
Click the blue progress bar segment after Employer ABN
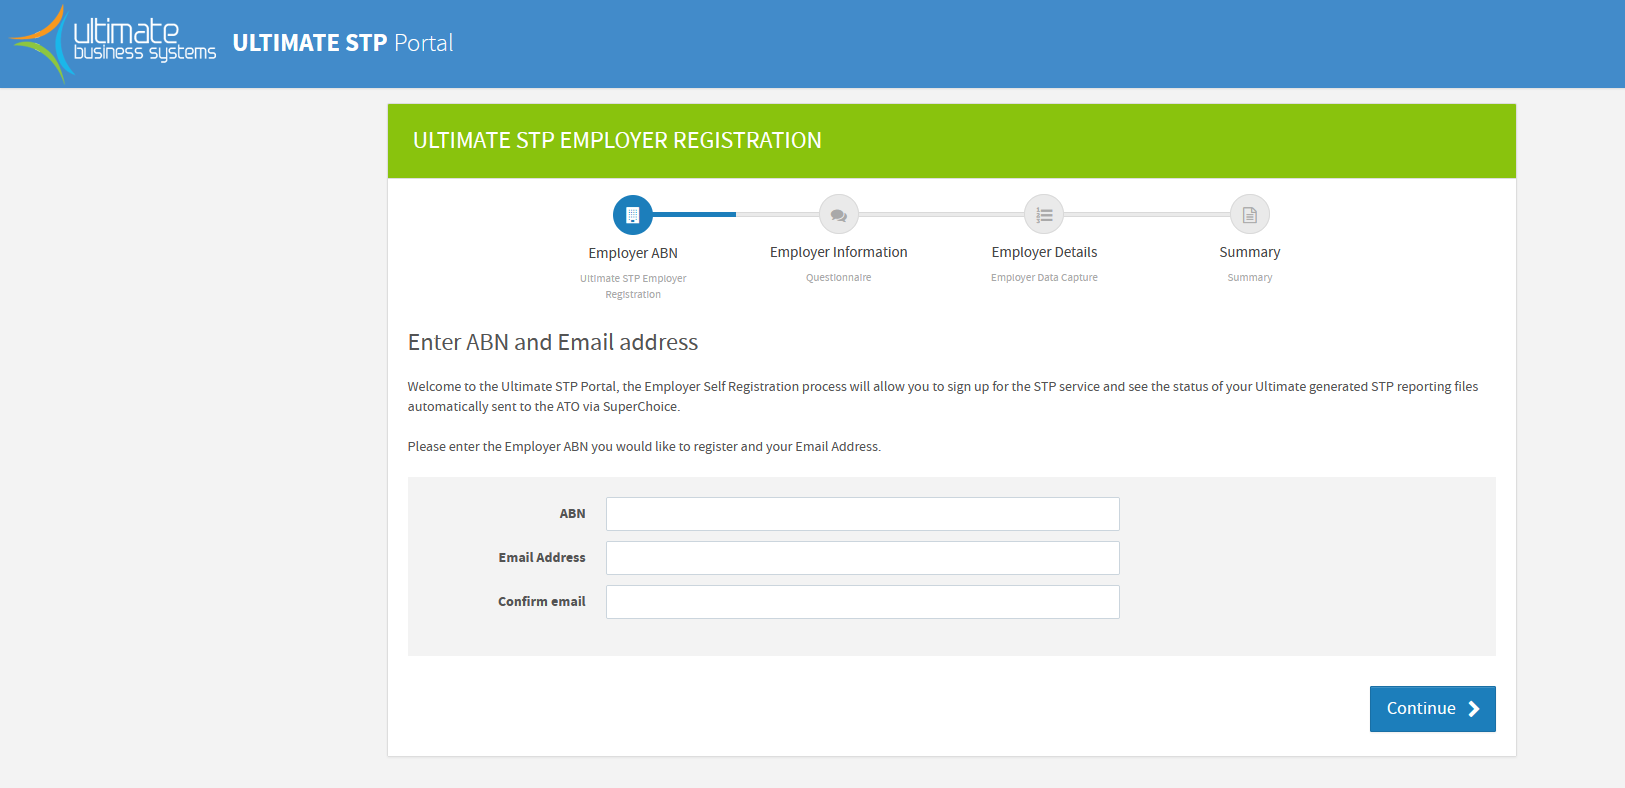694,214
